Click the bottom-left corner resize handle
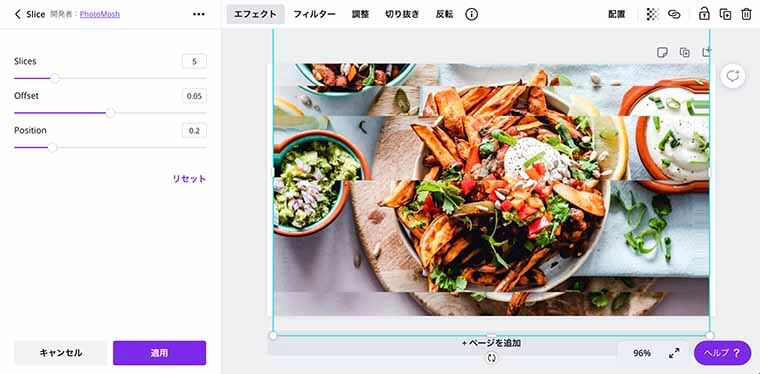The width and height of the screenshot is (760, 374). (x=273, y=335)
